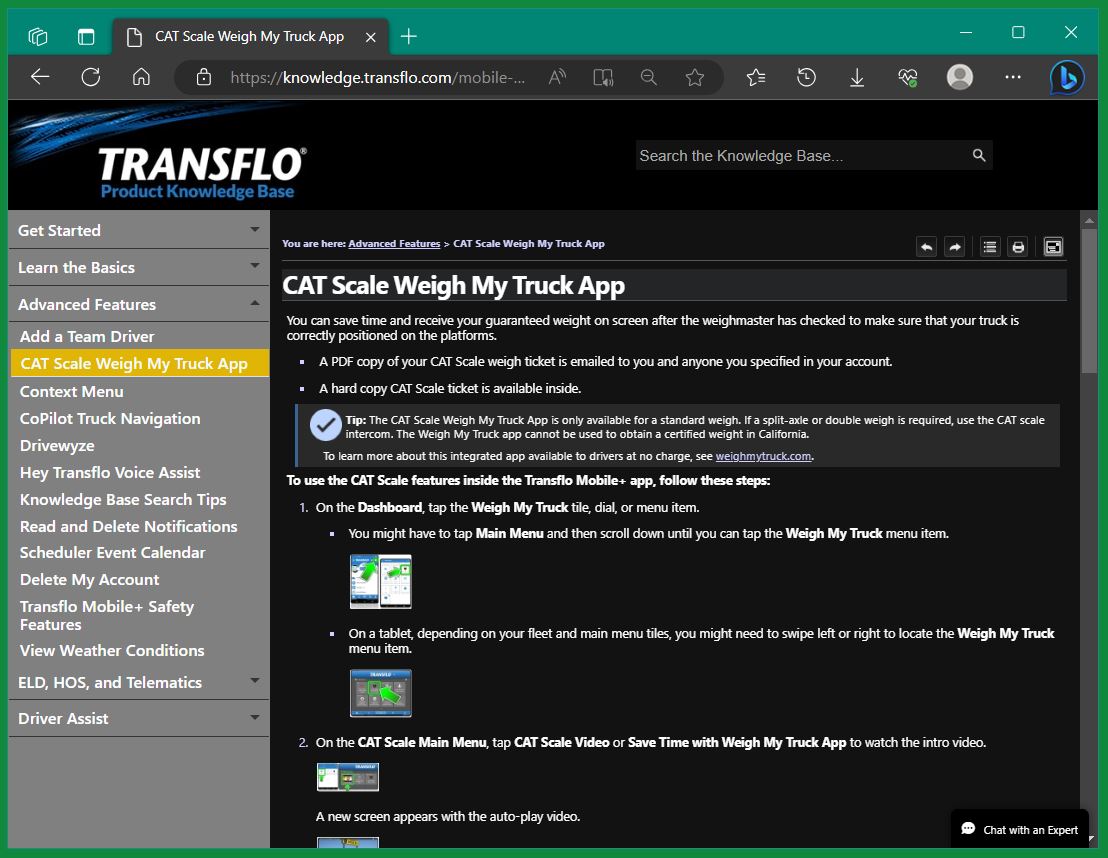Go to previous topic arrow

(x=926, y=247)
